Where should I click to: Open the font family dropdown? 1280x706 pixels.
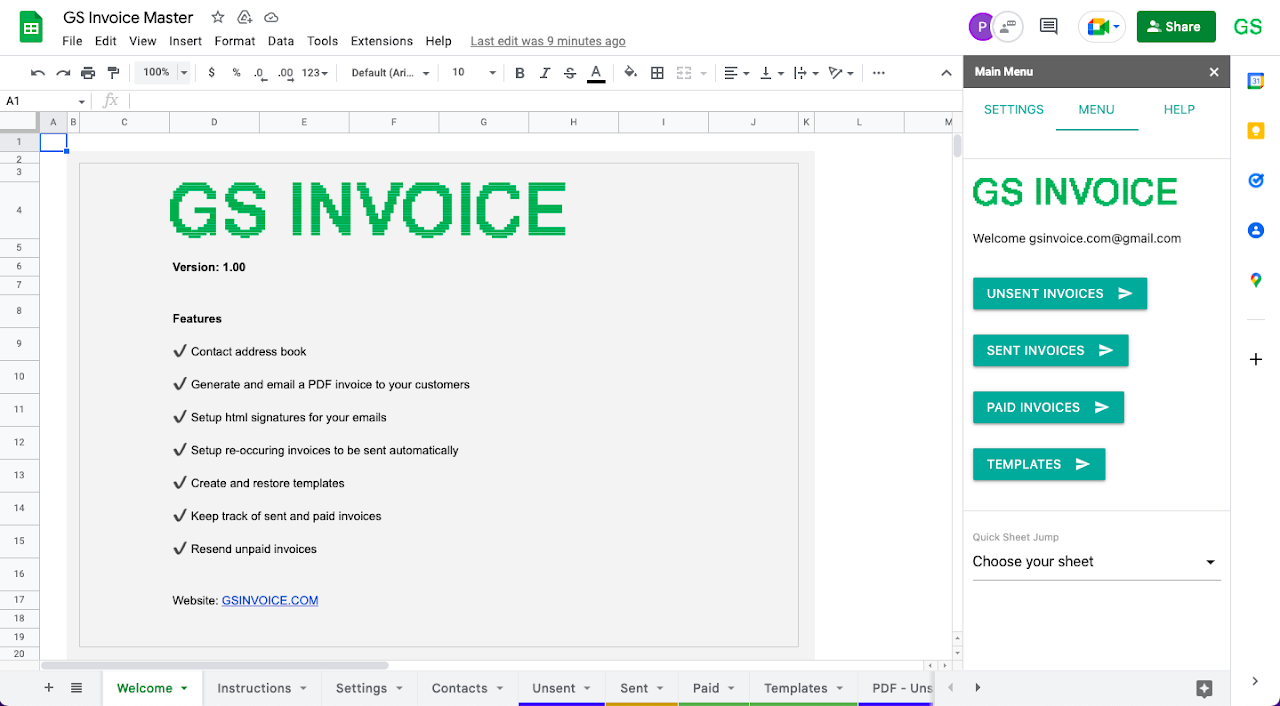coord(390,73)
